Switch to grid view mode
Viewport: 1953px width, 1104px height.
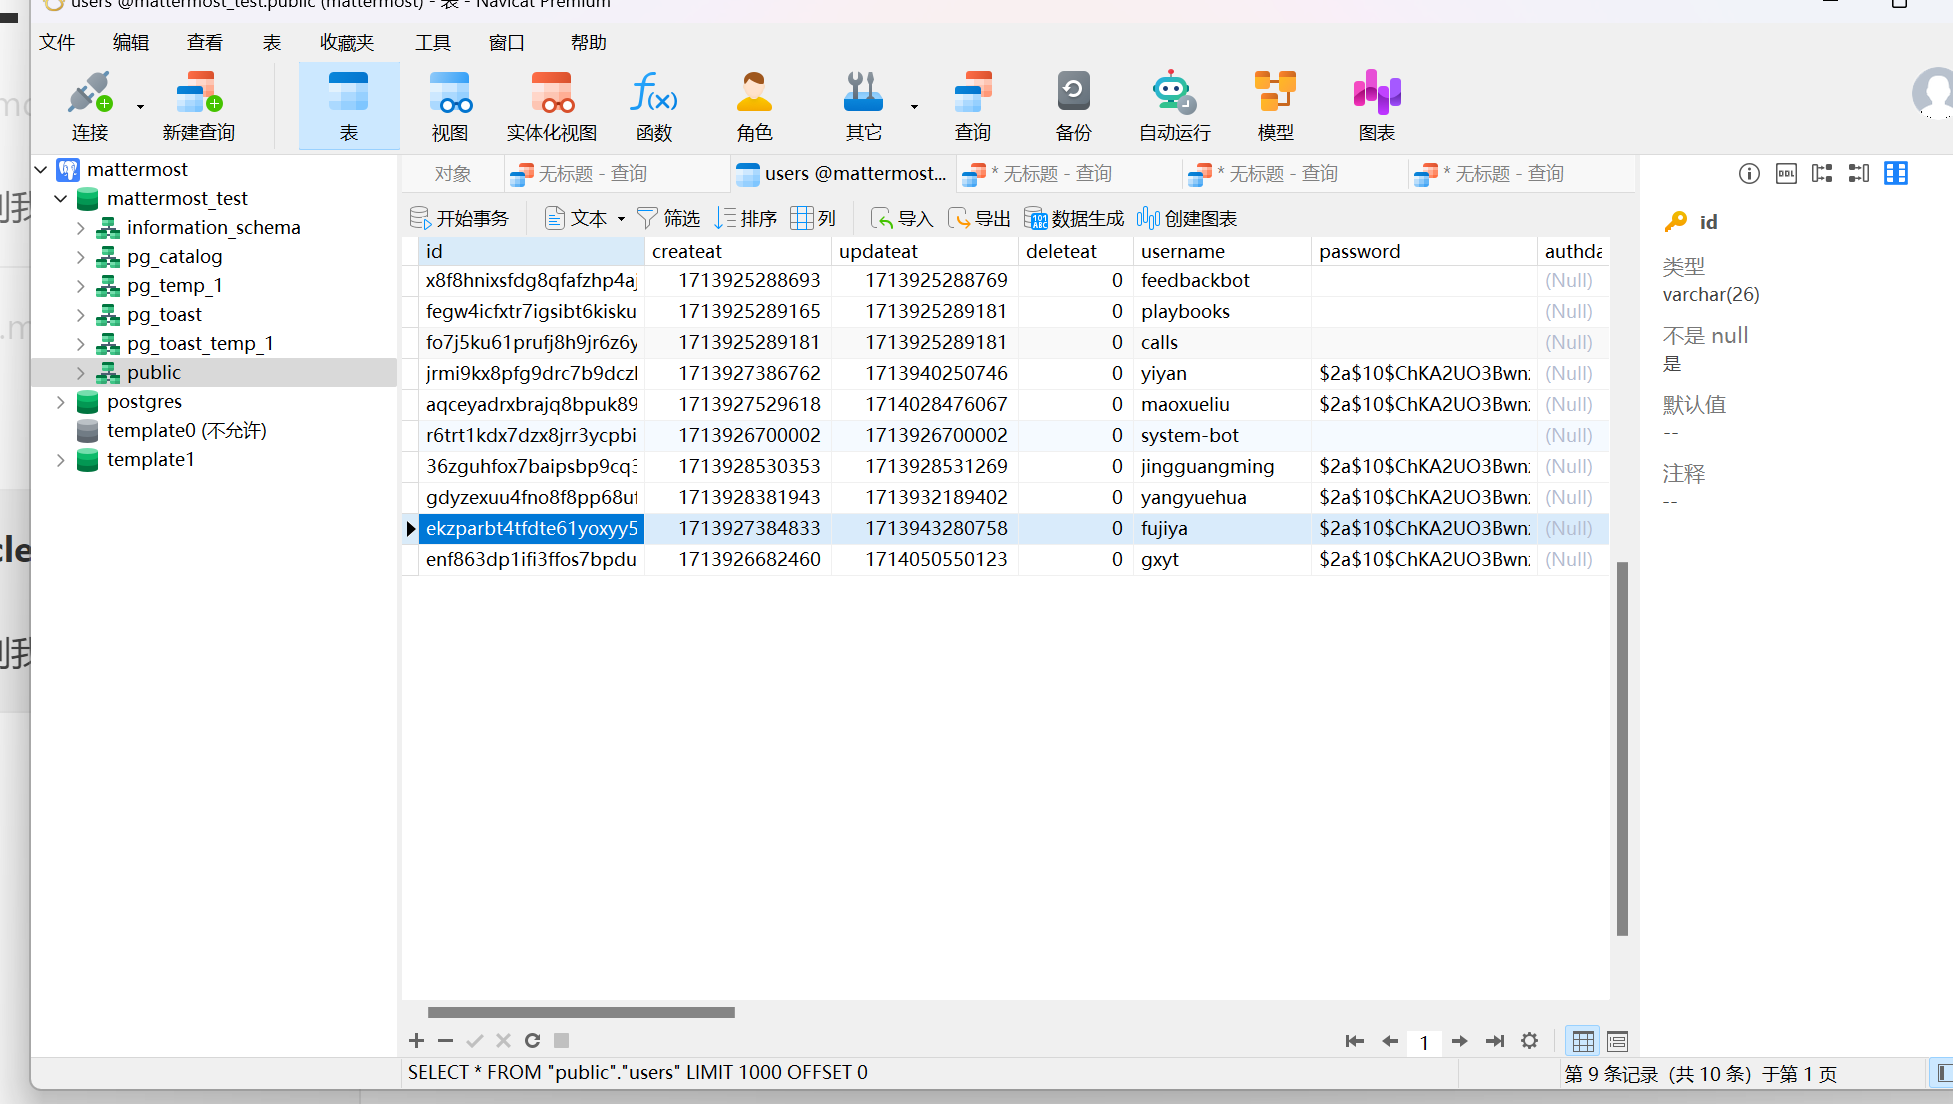1583,1041
